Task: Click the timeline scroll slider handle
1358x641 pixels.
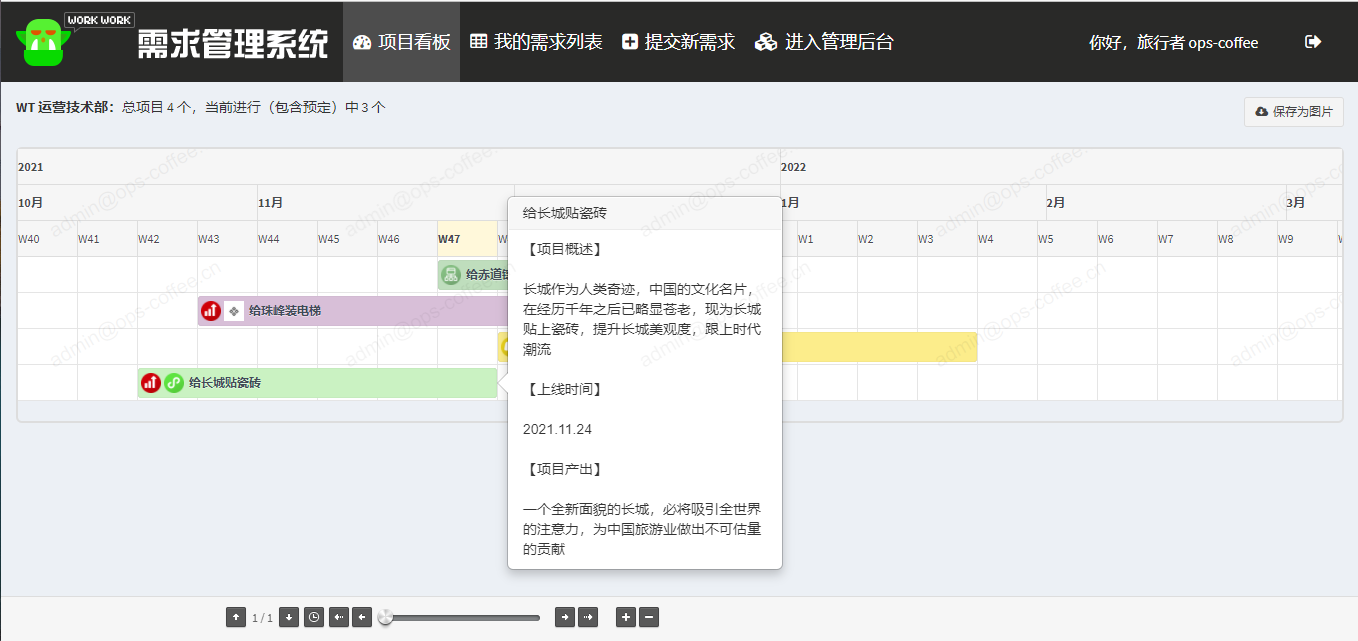Action: click(x=386, y=618)
